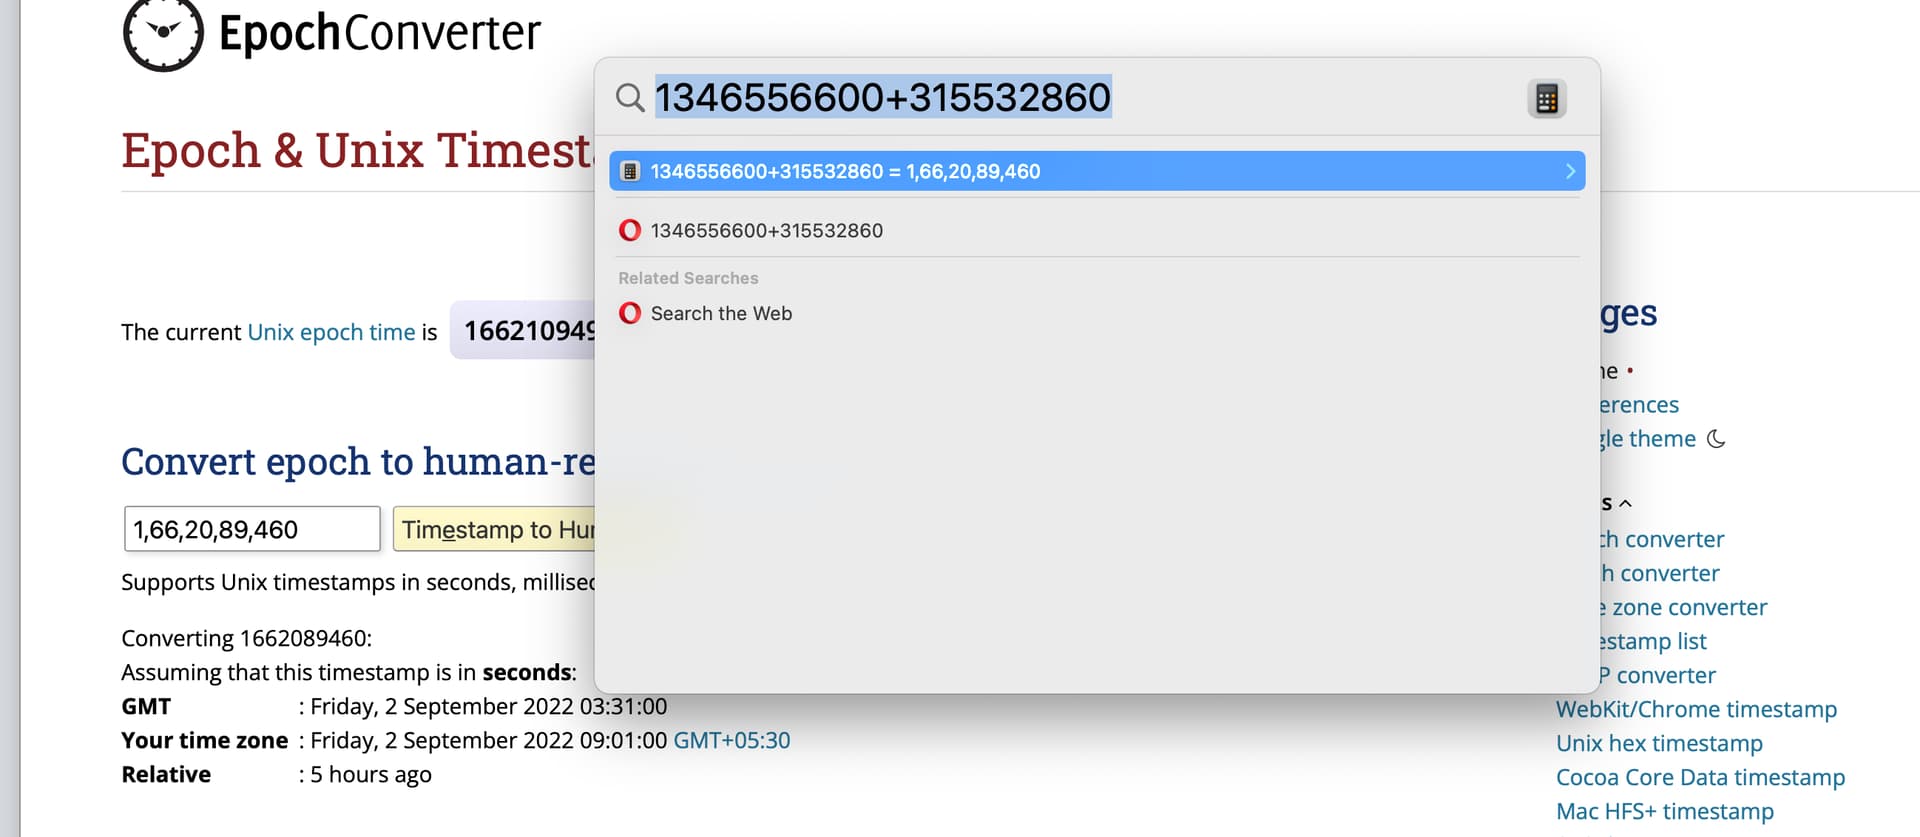The height and width of the screenshot is (837, 1920).
Task: Open the Unix epoch time link
Action: pyautogui.click(x=331, y=332)
